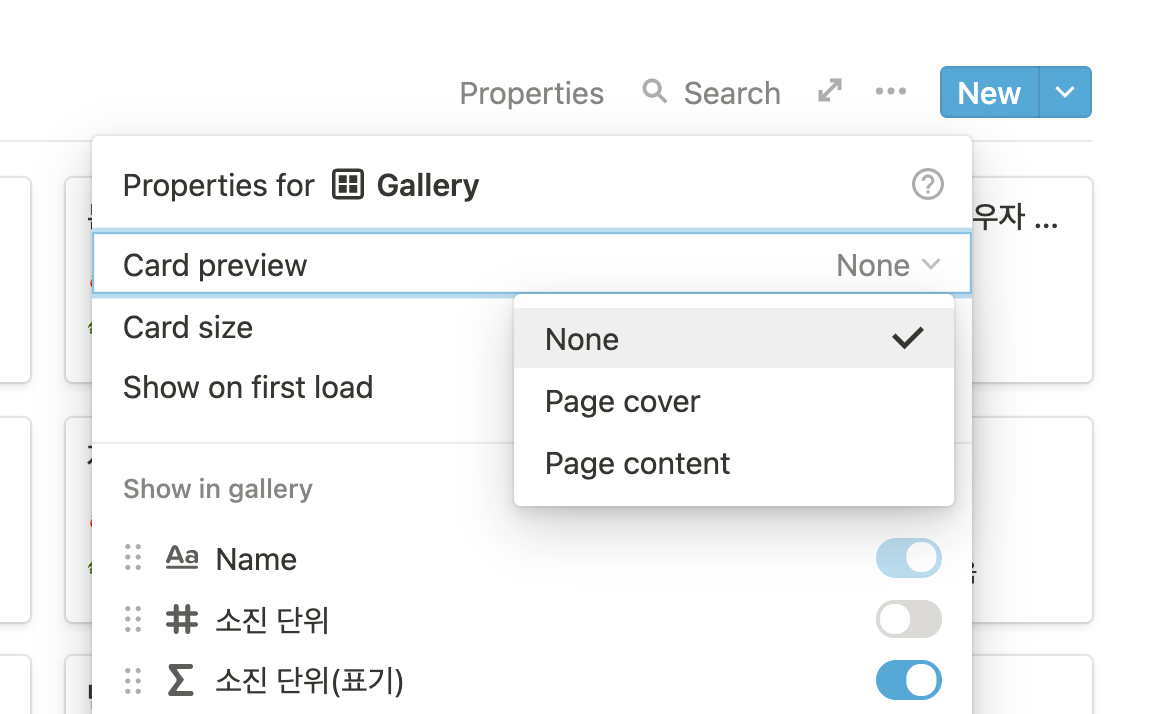Toggle the Name property switch

[x=908, y=558]
